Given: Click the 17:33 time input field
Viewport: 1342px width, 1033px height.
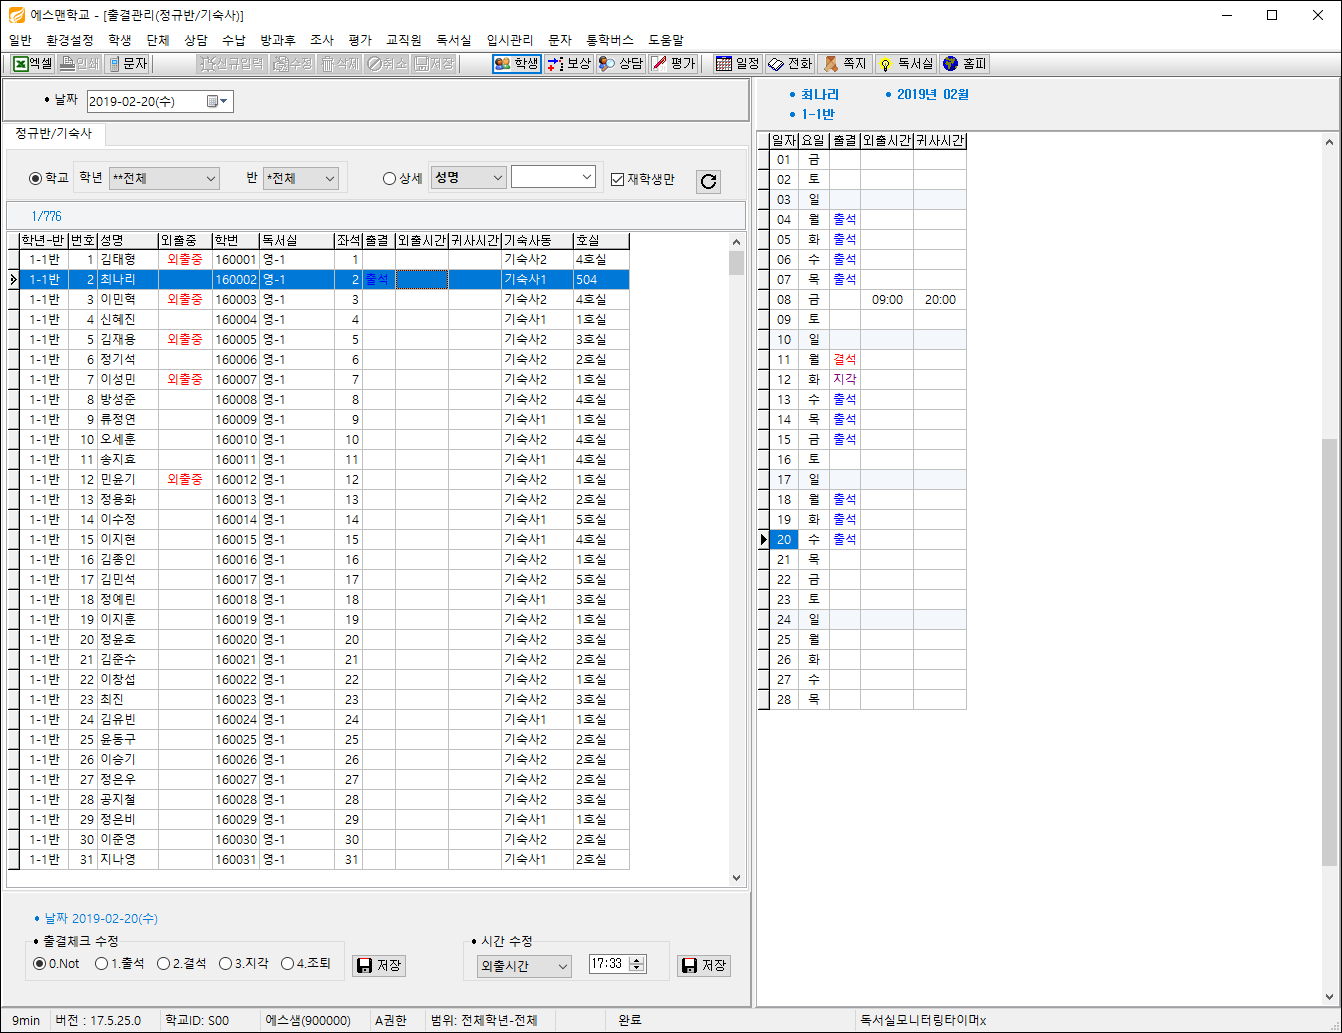Looking at the screenshot, I should point(608,964).
